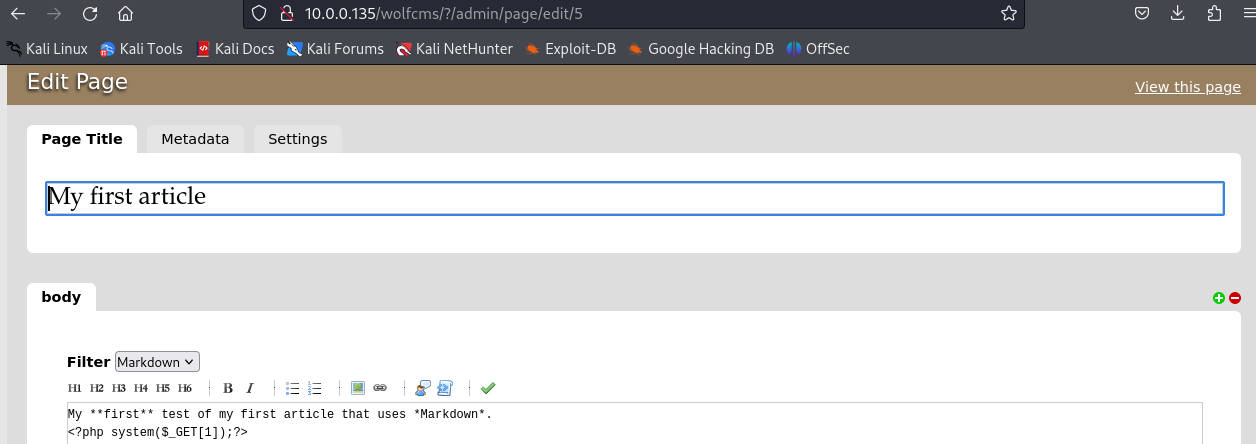Switch to the Settings tab
This screenshot has height=444, width=1256.
[298, 139]
